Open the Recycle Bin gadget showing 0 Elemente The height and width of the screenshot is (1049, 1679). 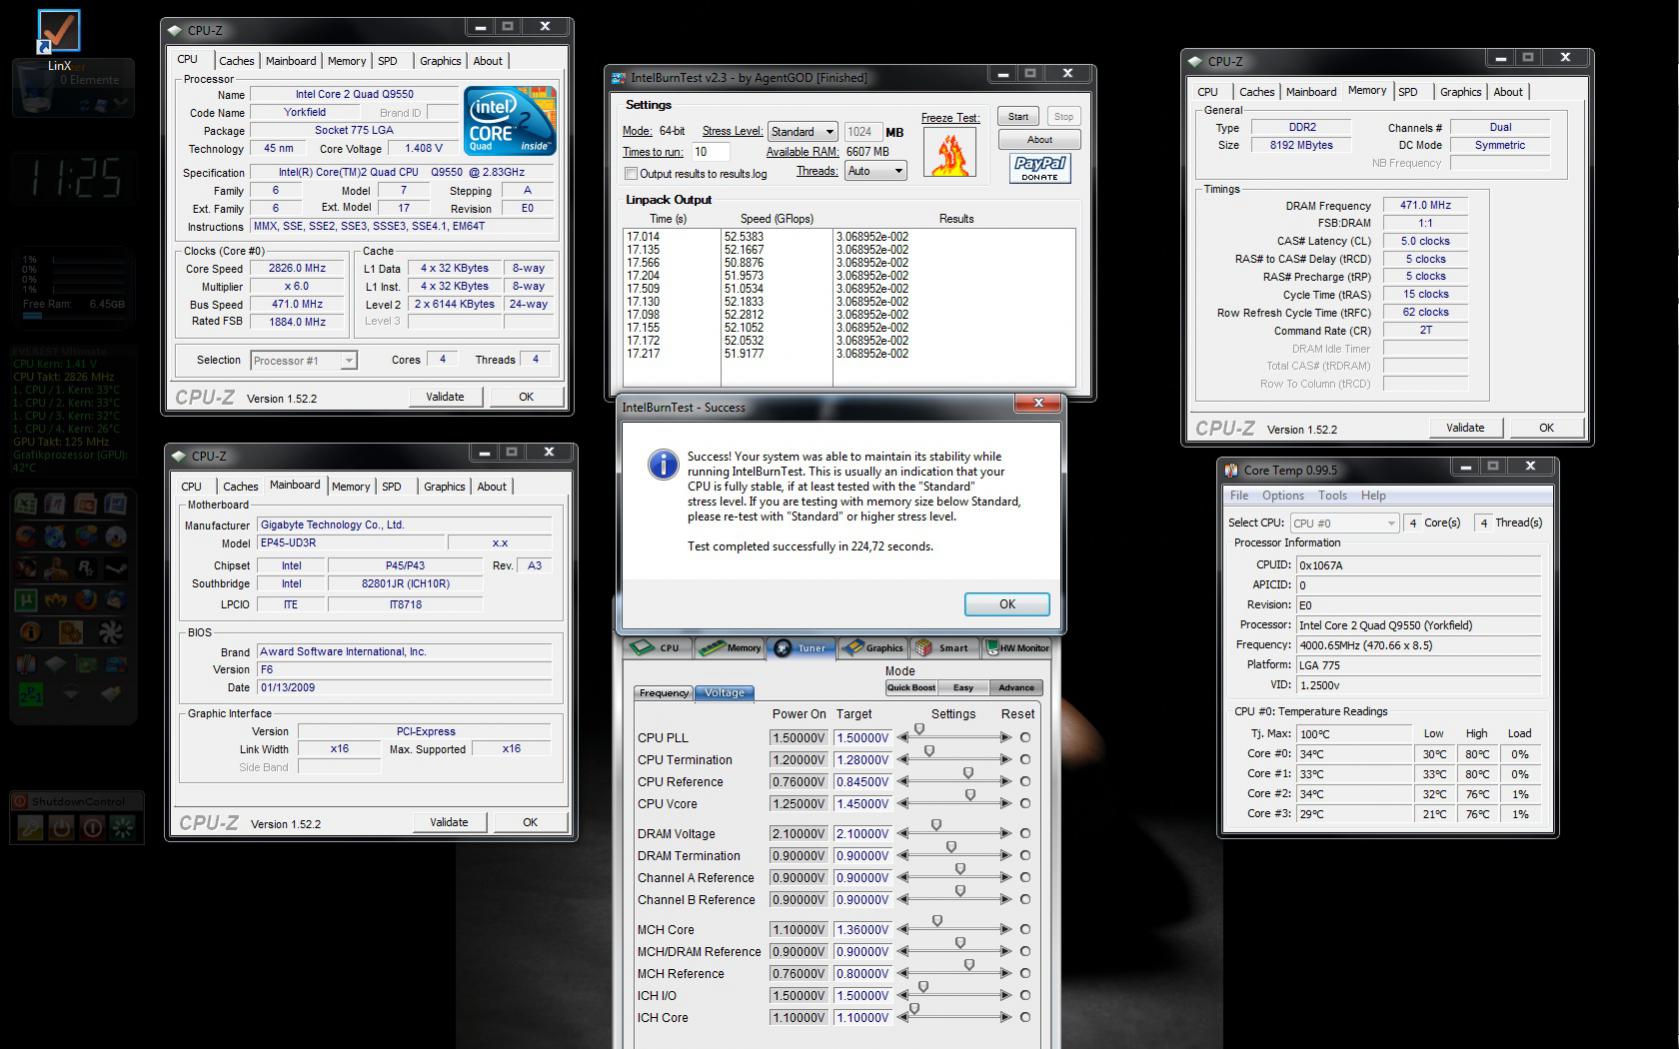click(x=72, y=88)
